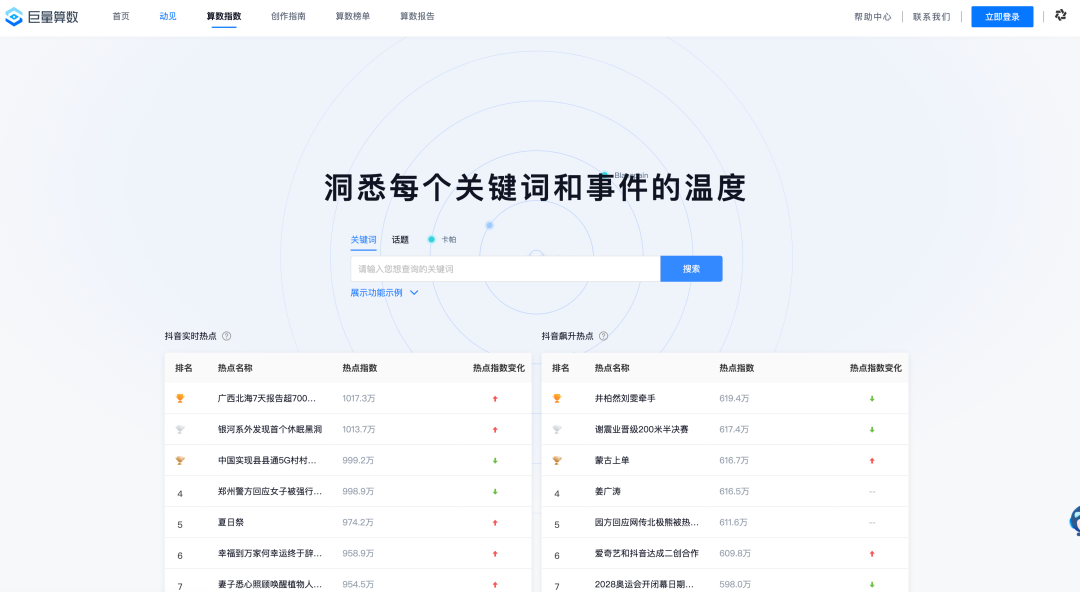Open hot topic 夏日祭
Image resolution: width=1080 pixels, height=592 pixels.
(231, 522)
